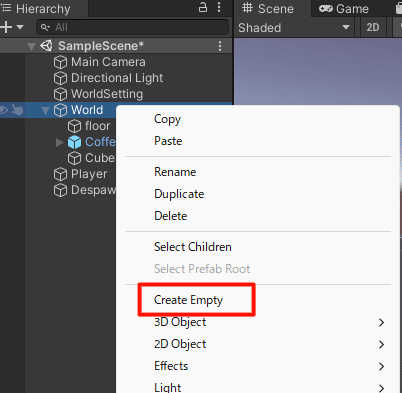Viewport: 402px width, 393px height.
Task: Click the search magnifier icon in Hierarchy
Action: point(45,27)
